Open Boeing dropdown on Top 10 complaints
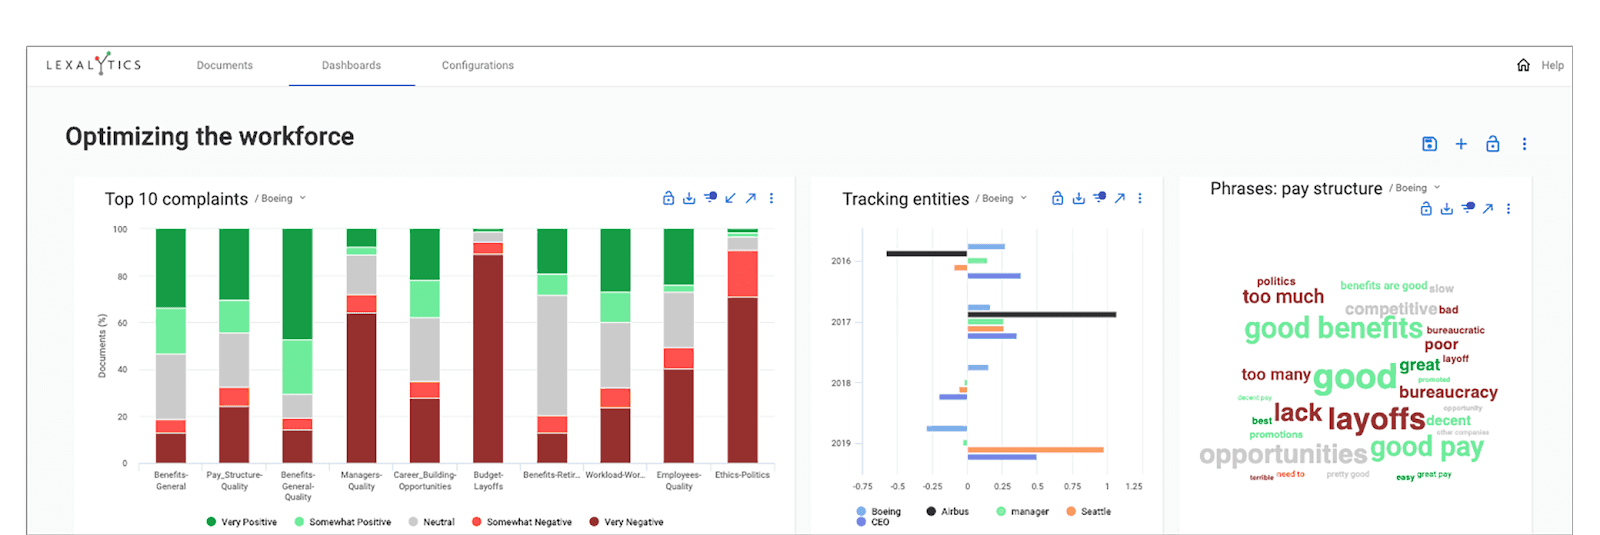Screen dimensions: 1600x535 click(x=282, y=198)
